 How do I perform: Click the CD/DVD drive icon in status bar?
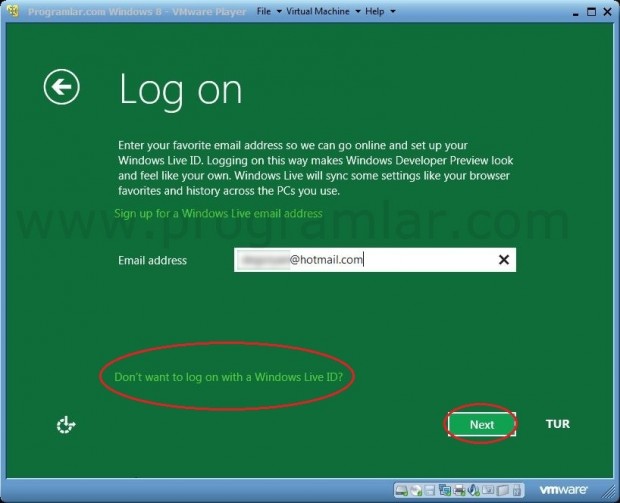tap(416, 490)
